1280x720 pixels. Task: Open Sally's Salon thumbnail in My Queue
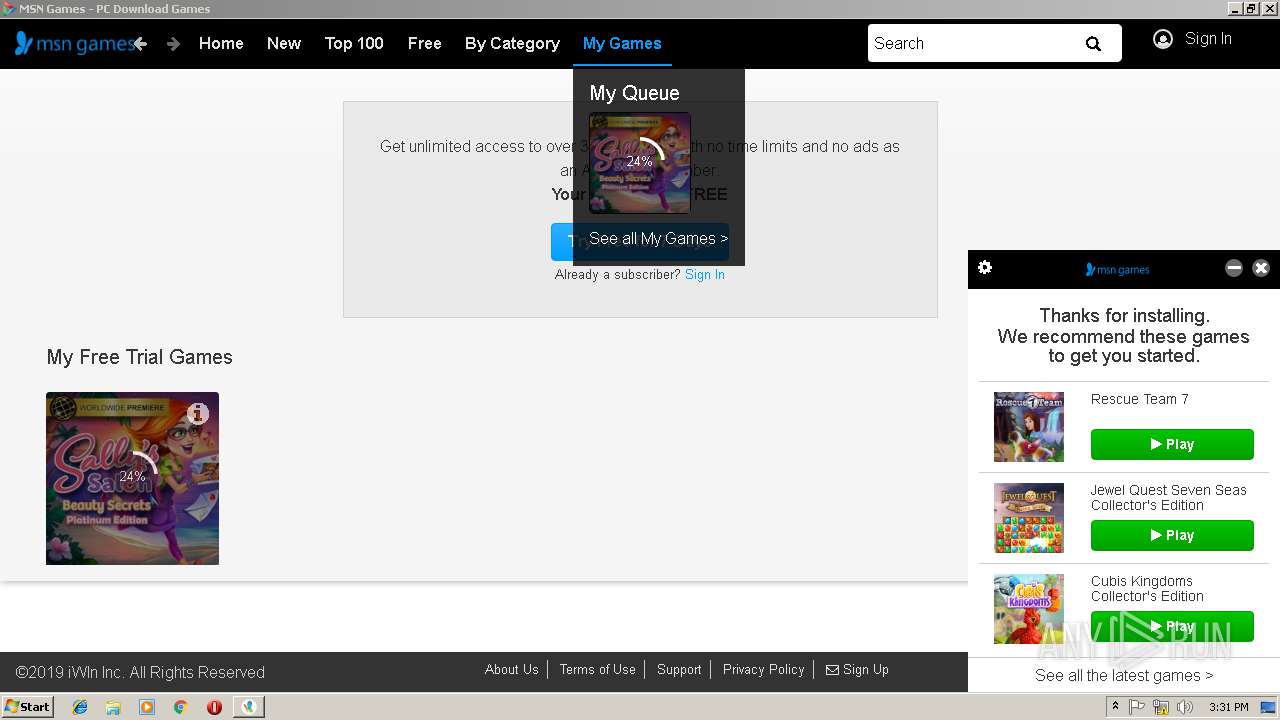640,163
